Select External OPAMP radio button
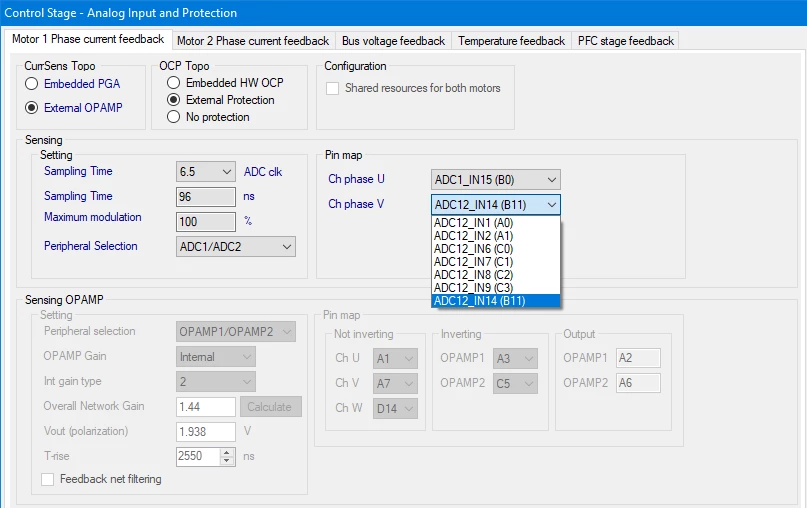 tap(31, 108)
